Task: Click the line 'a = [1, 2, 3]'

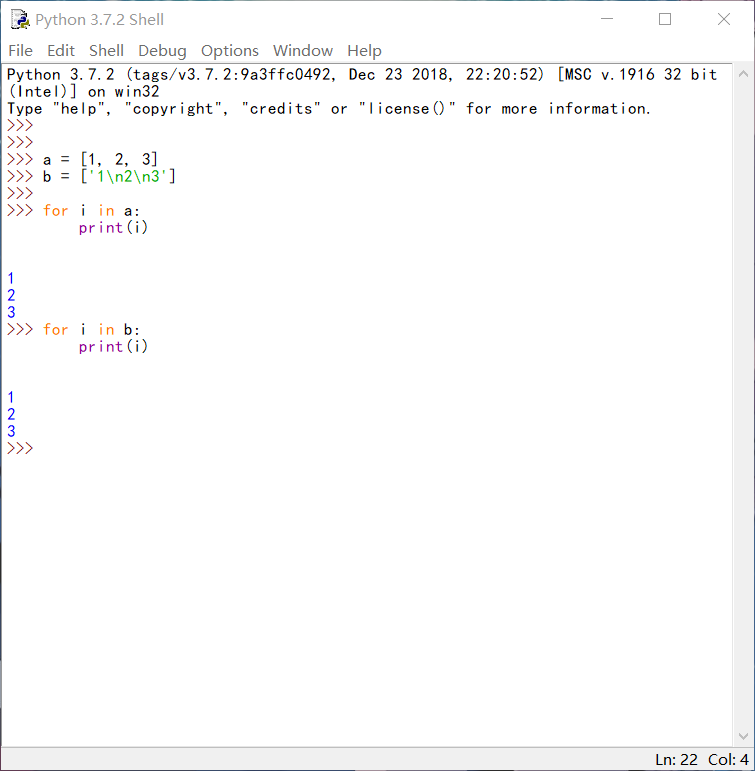Action: click(x=100, y=160)
